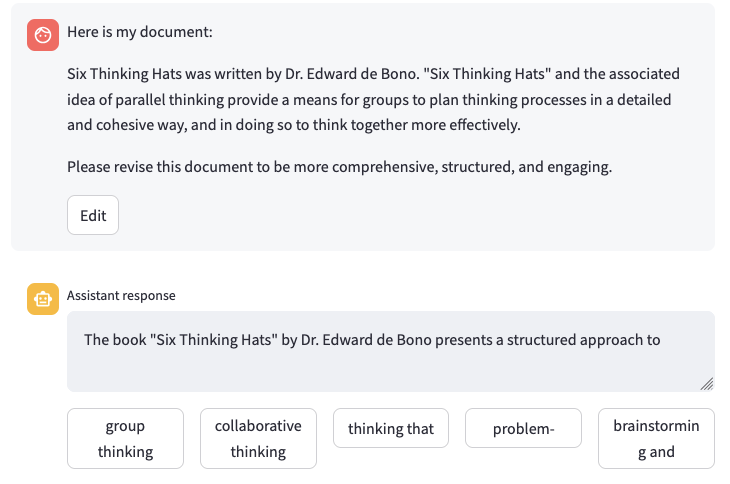Click "The book" at start of response
The height and width of the screenshot is (484, 730).
(114, 339)
